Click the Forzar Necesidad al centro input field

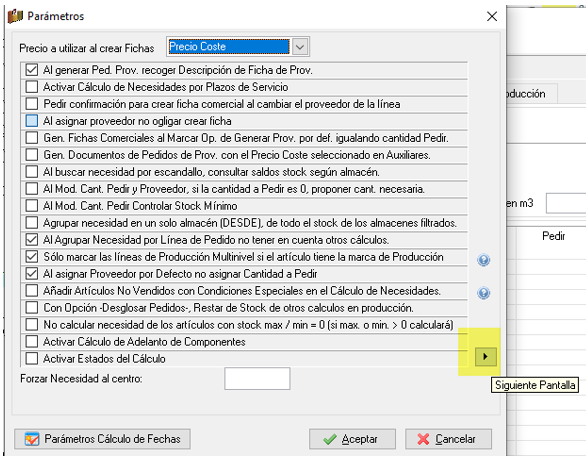(x=257, y=378)
